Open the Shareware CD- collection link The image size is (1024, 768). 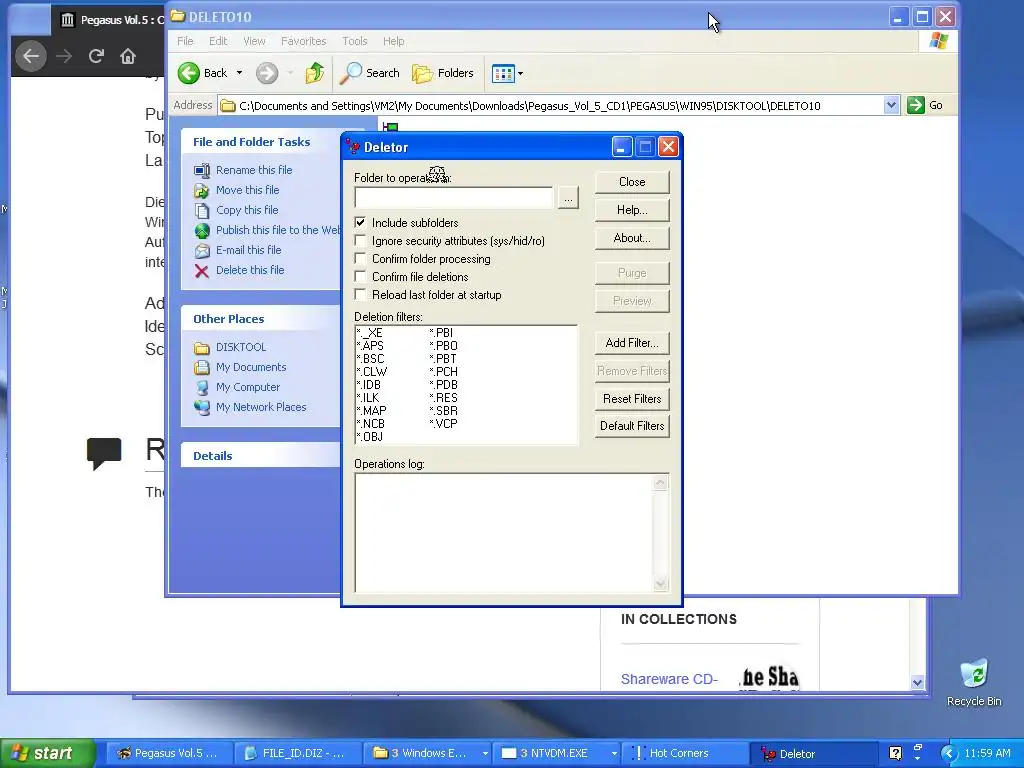669,679
